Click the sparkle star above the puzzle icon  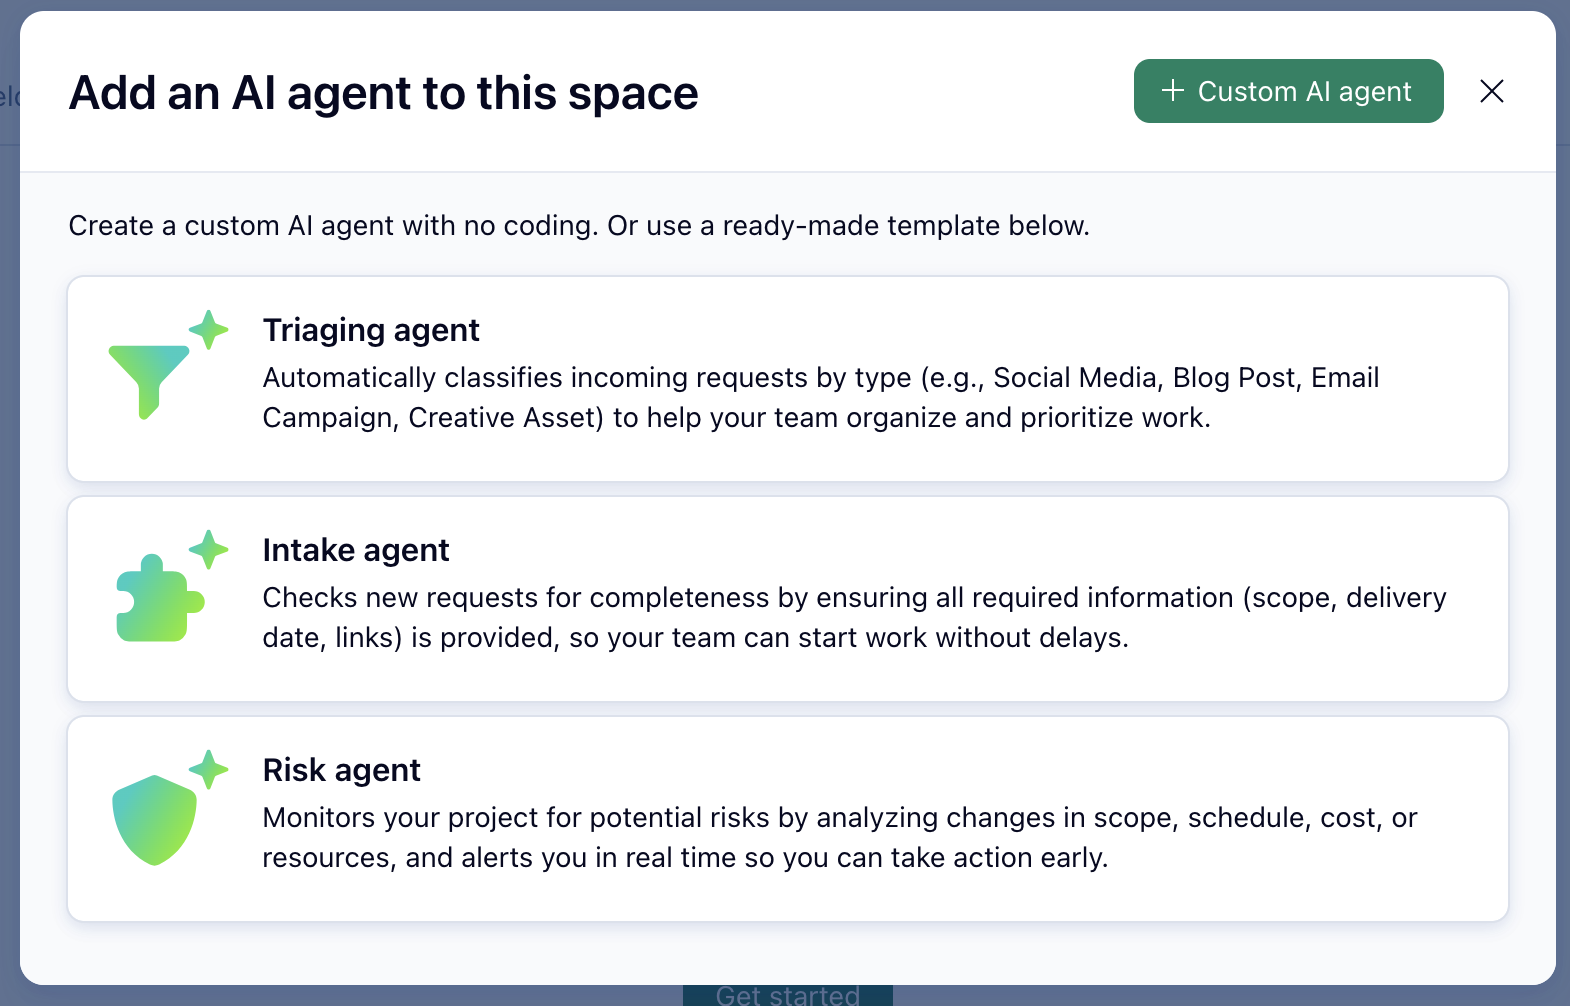pyautogui.click(x=209, y=549)
